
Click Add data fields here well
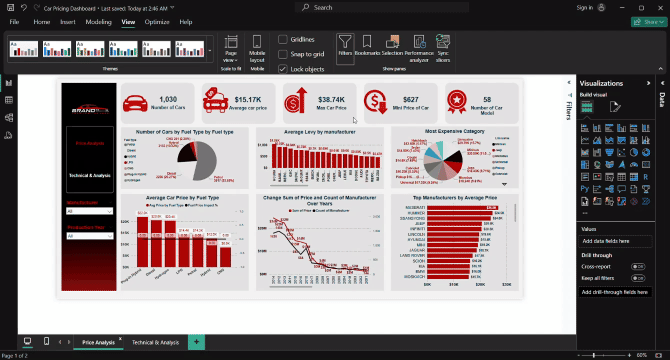pos(616,241)
